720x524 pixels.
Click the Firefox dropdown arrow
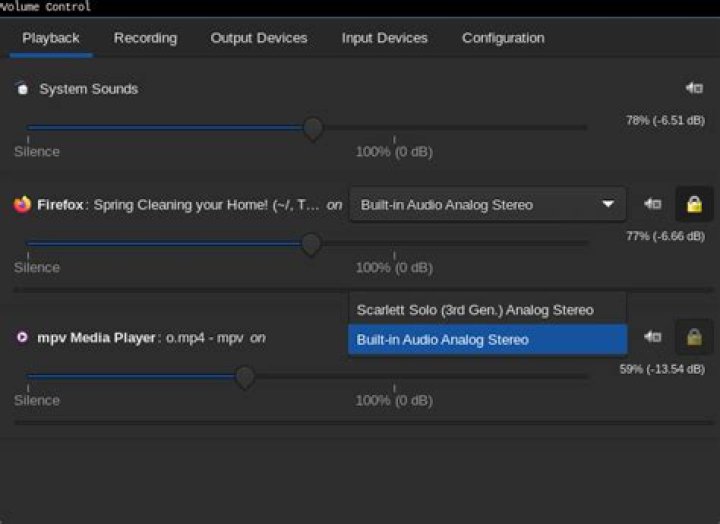[608, 203]
